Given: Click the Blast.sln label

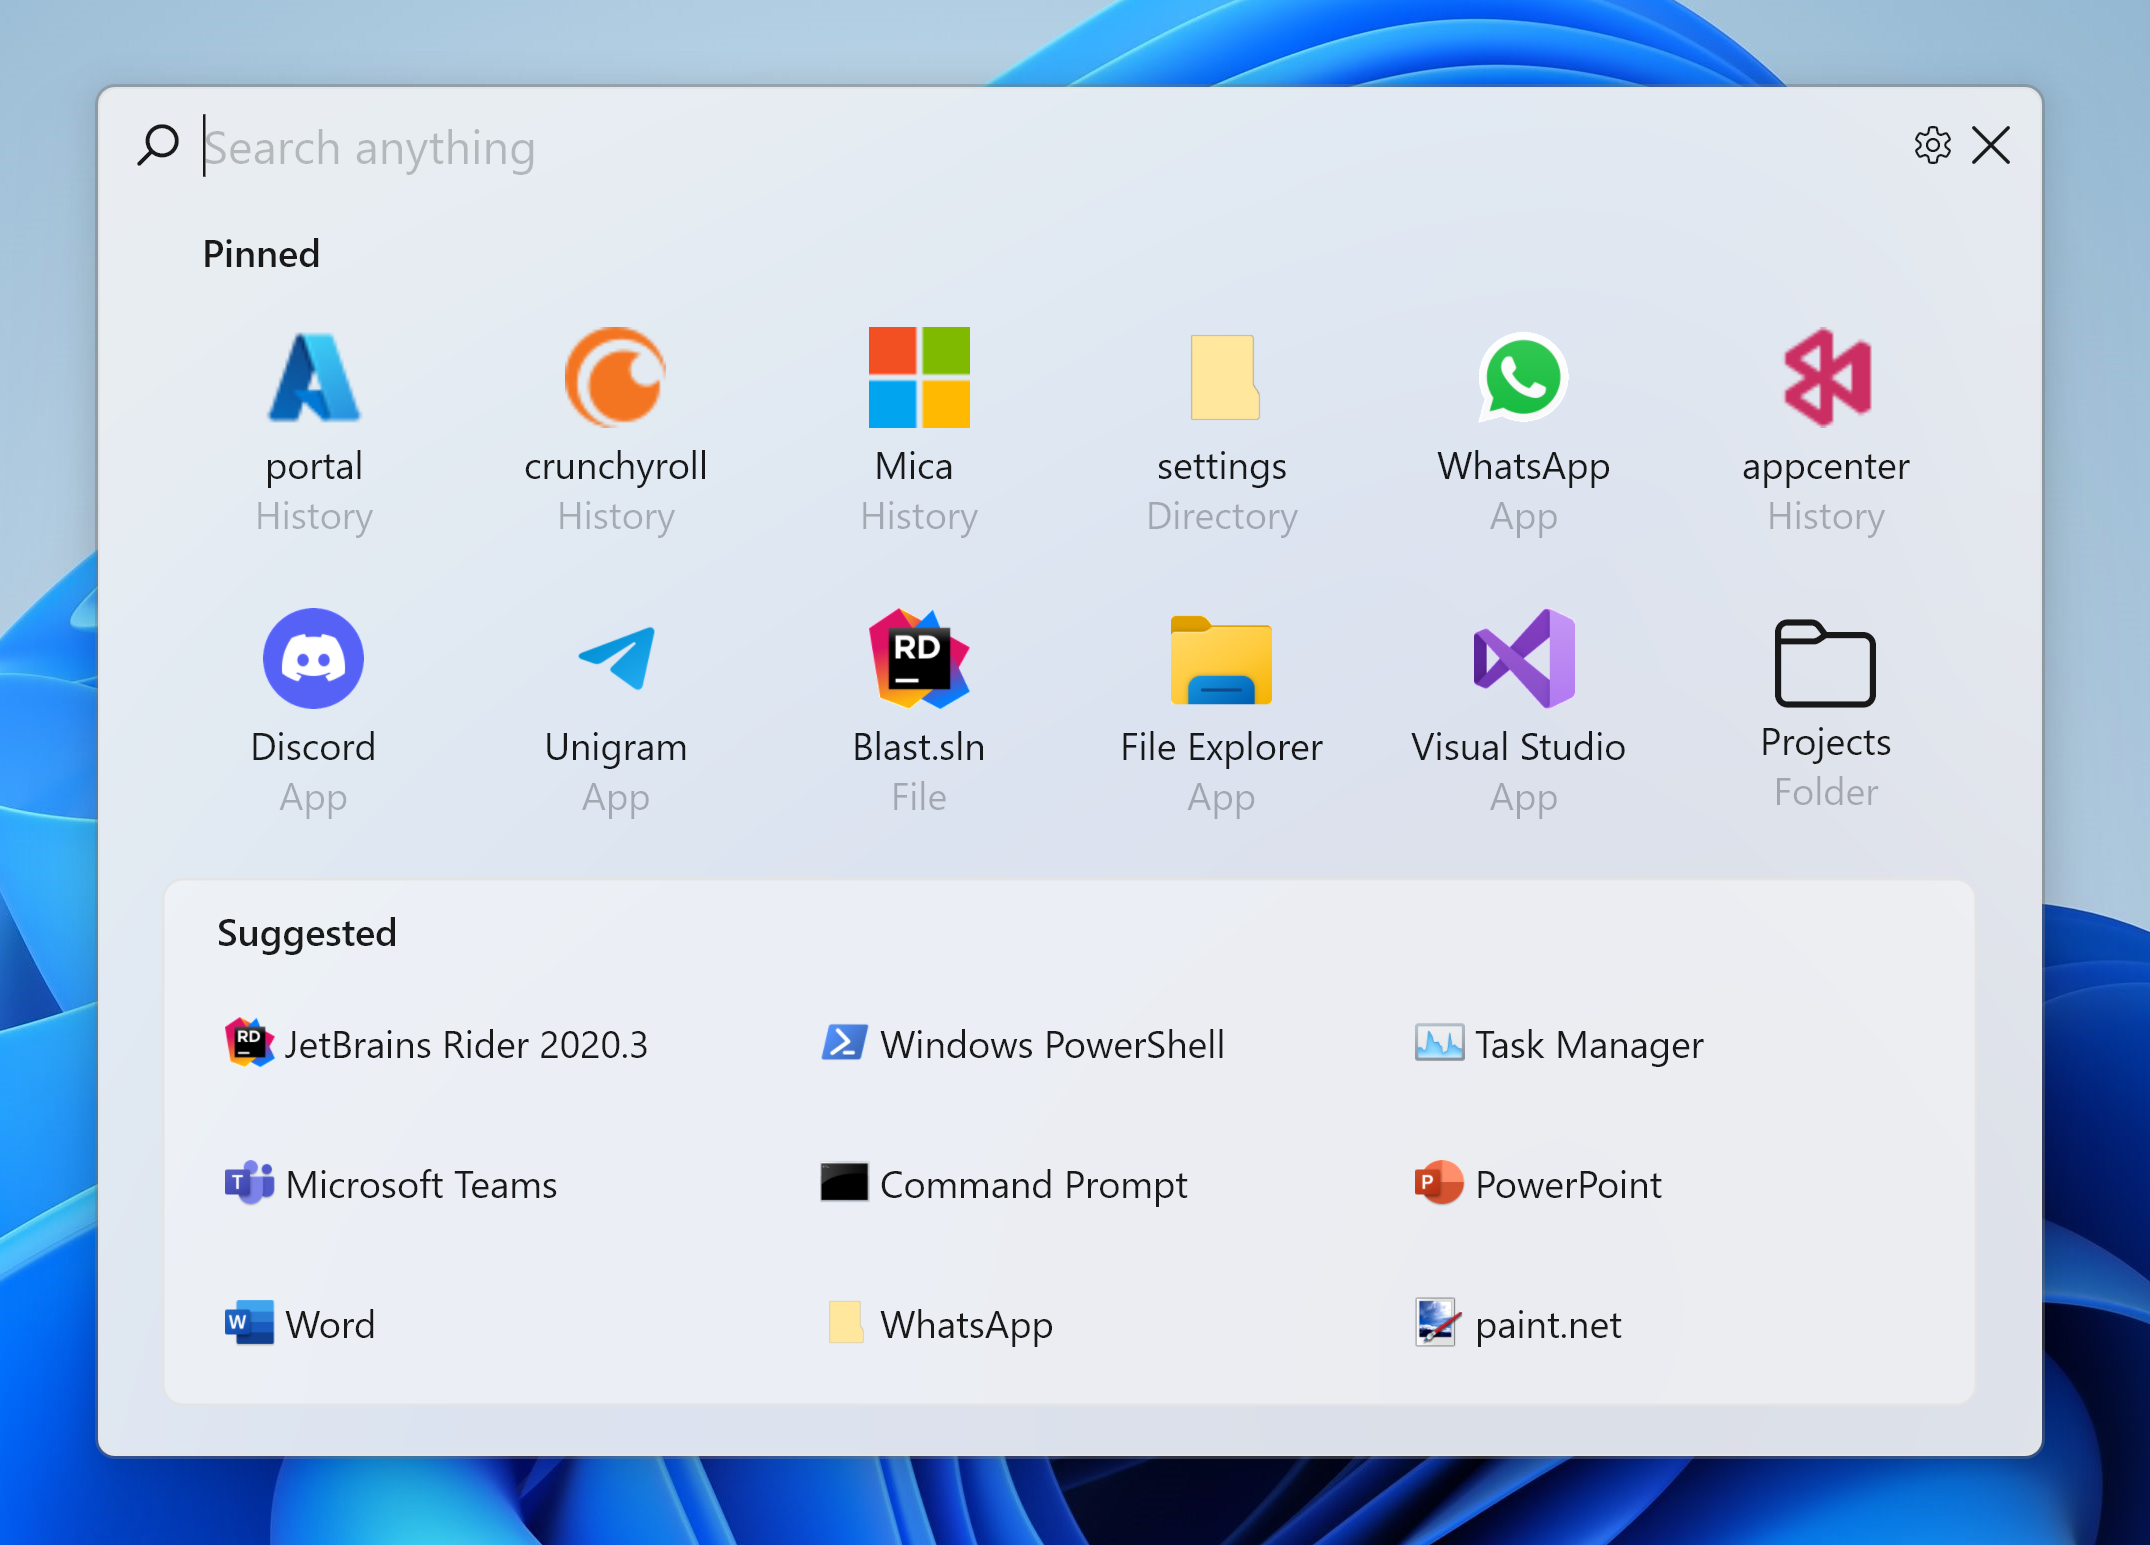Looking at the screenshot, I should click(918, 747).
